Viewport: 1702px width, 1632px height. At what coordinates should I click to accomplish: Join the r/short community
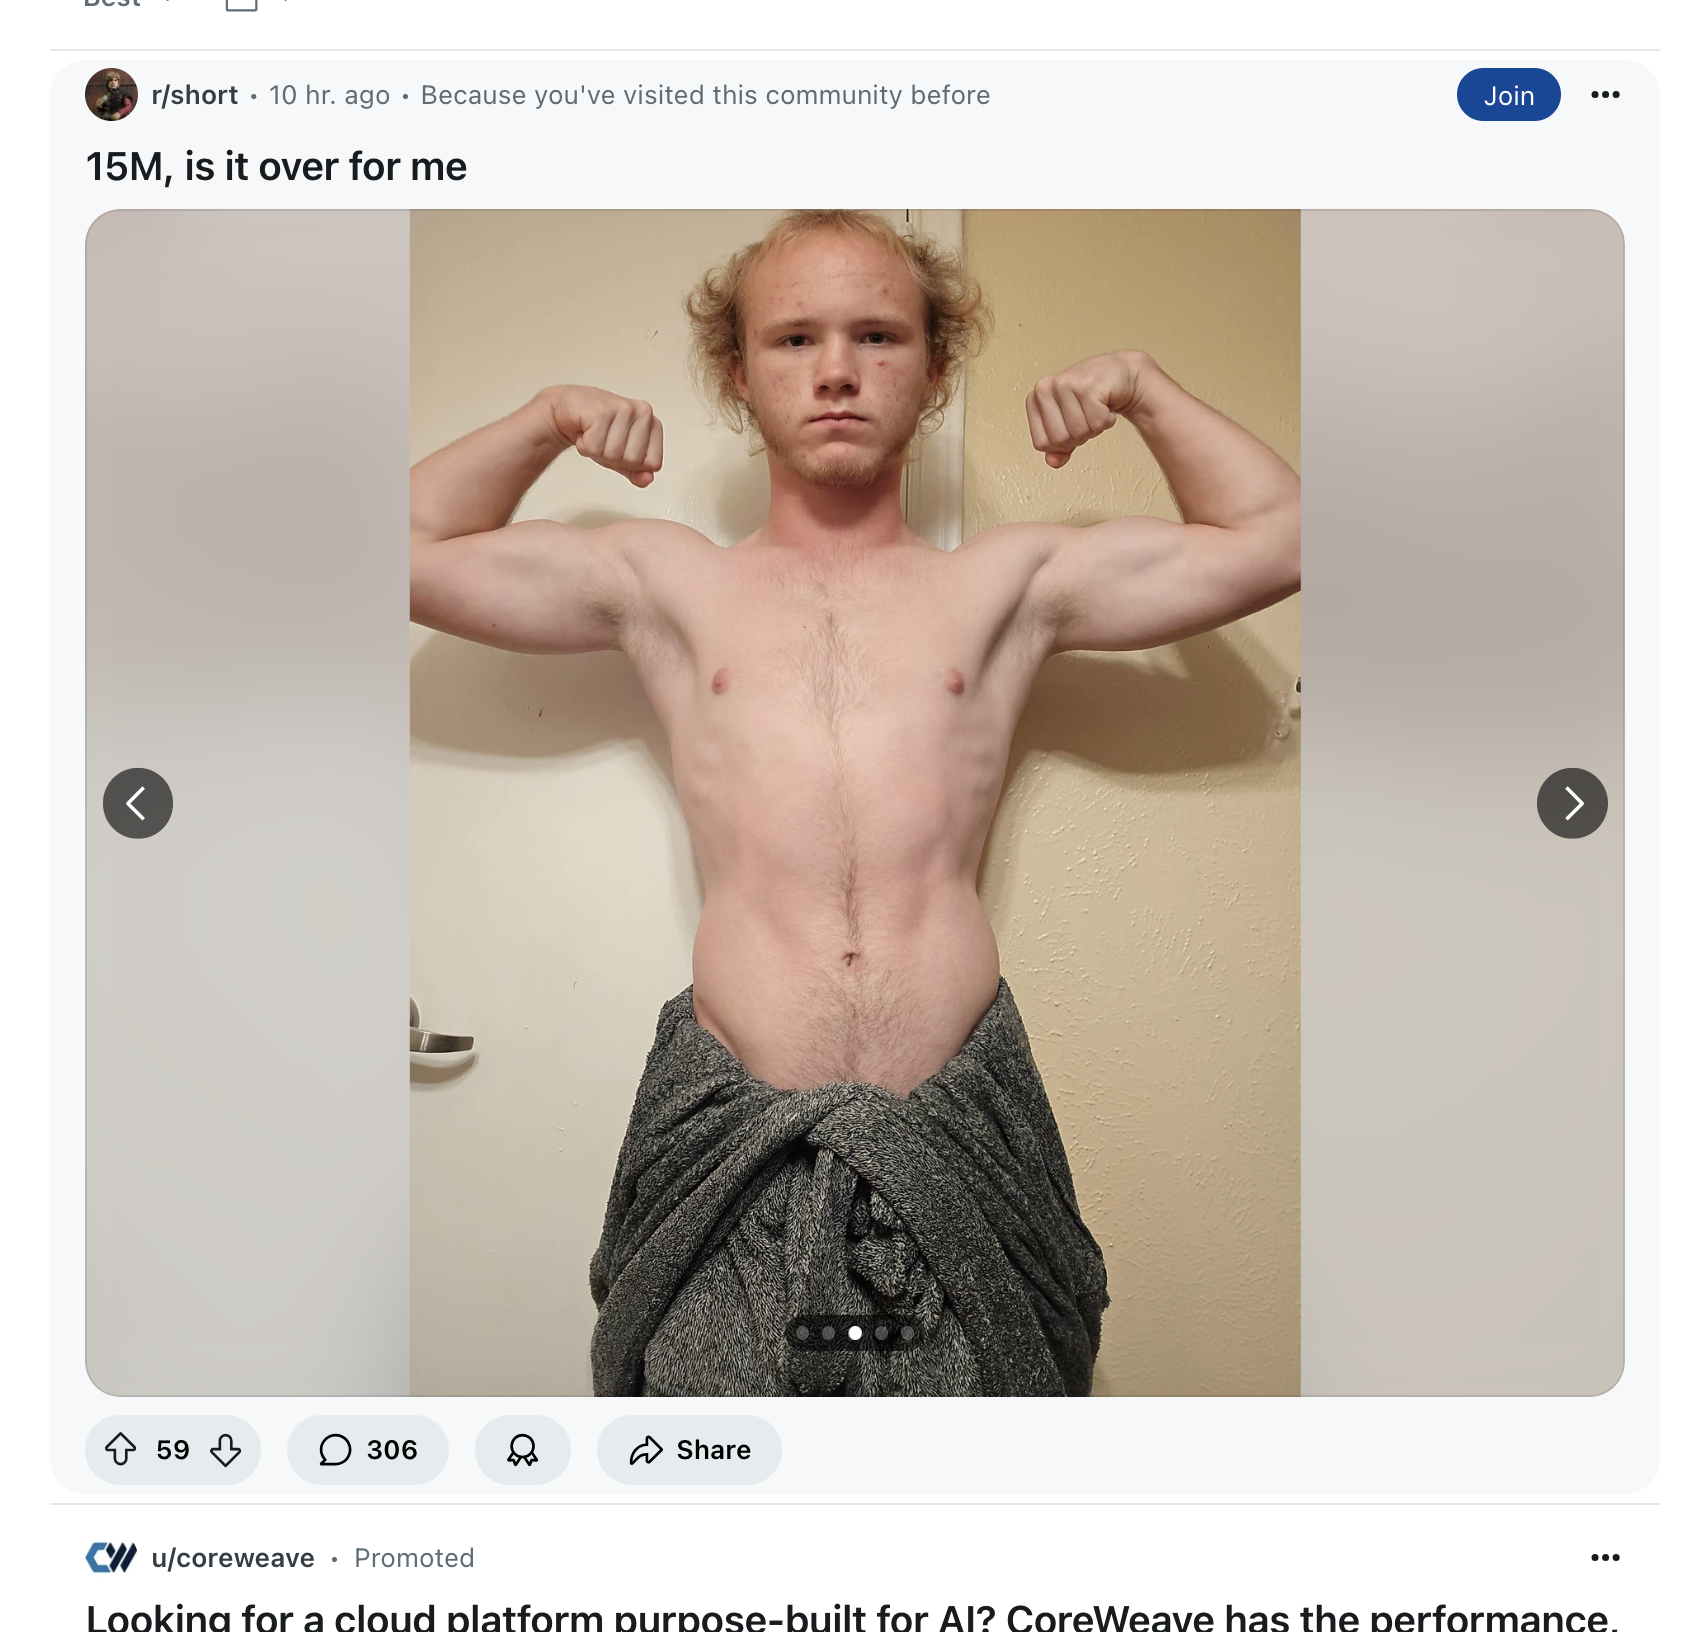1508,95
